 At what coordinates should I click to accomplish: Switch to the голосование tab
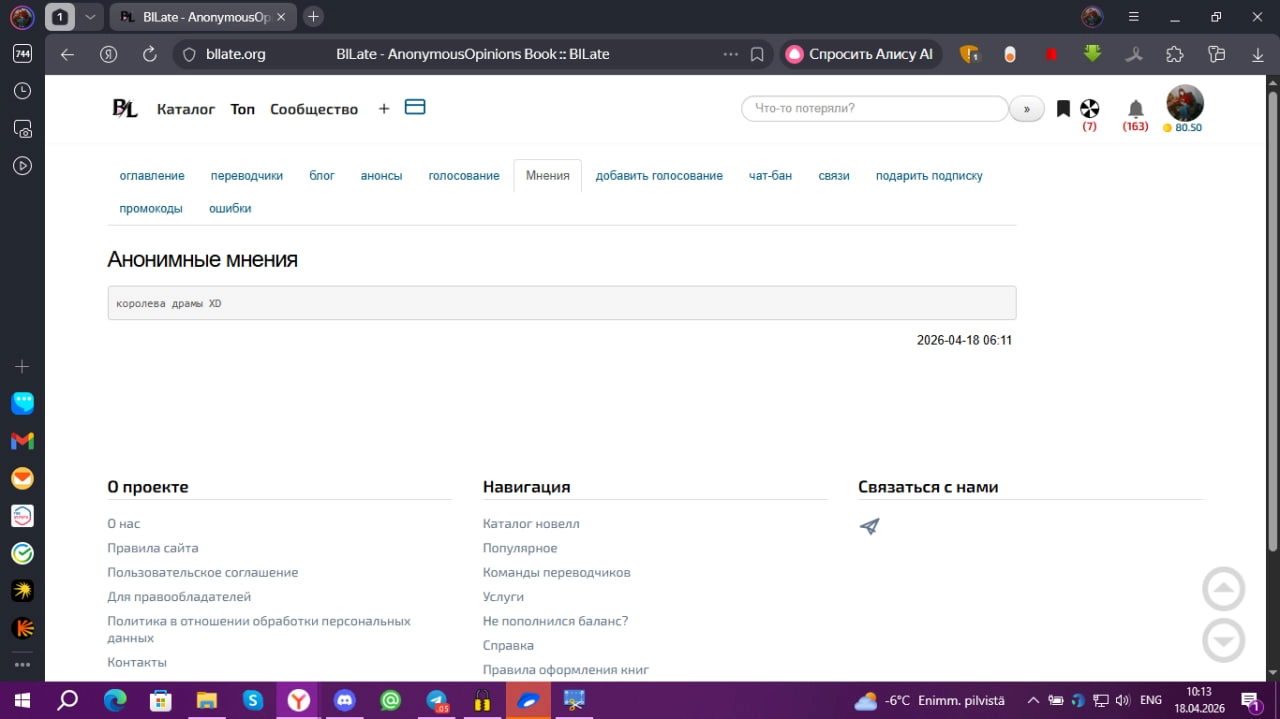[x=464, y=176]
